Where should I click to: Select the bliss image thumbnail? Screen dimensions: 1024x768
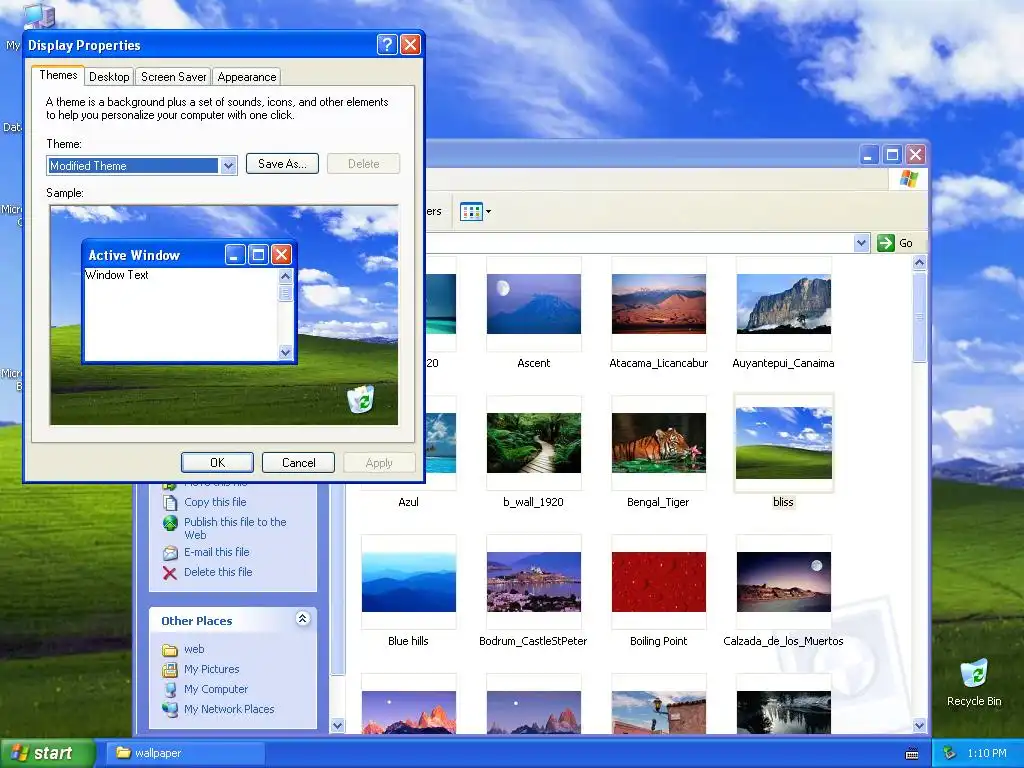(x=784, y=443)
